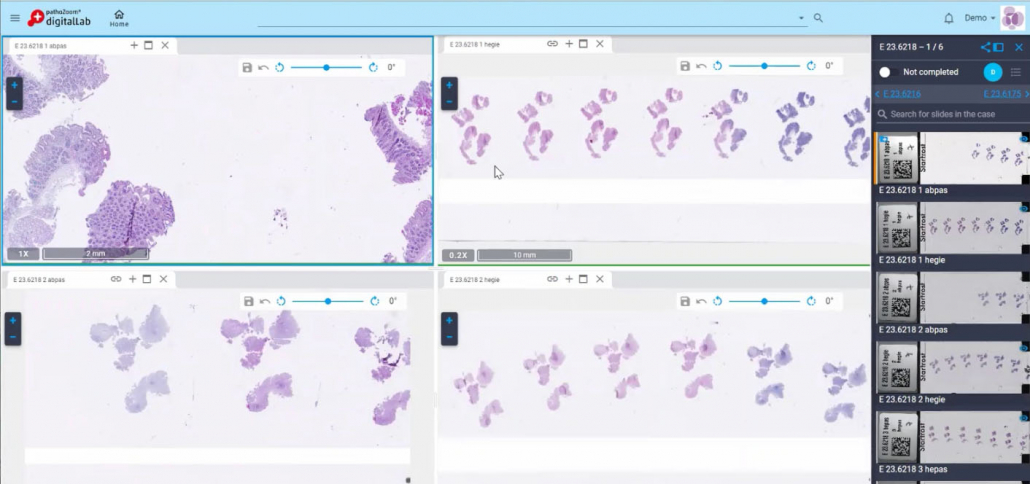Click link icon on 2 hegie viewer tab
Screen dimensions: 1030x484
coord(552,279)
